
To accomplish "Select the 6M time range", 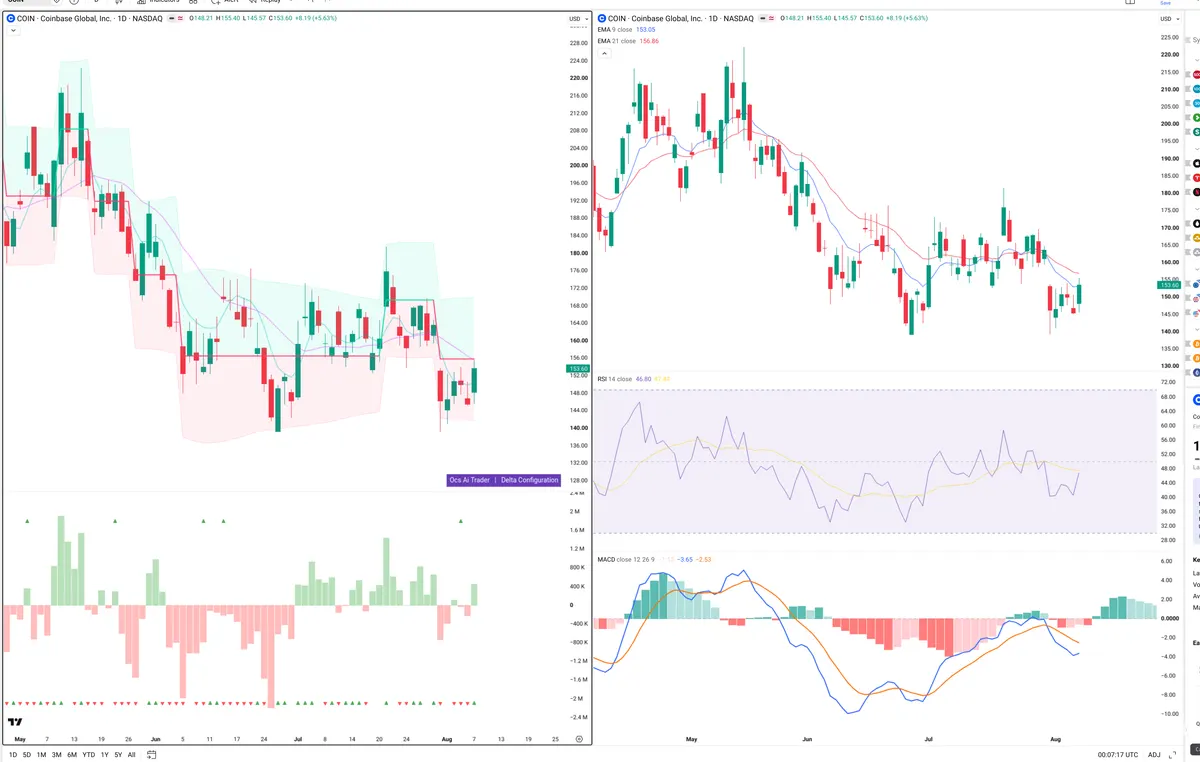I will [72, 755].
